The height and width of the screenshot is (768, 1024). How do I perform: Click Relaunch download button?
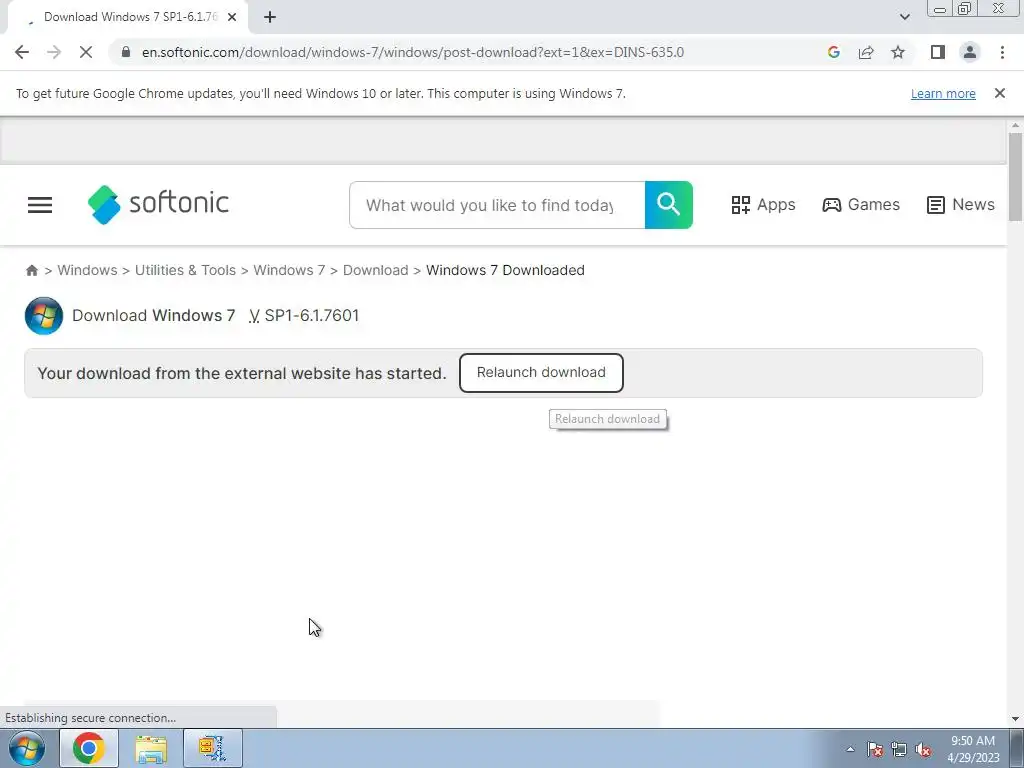(x=541, y=373)
